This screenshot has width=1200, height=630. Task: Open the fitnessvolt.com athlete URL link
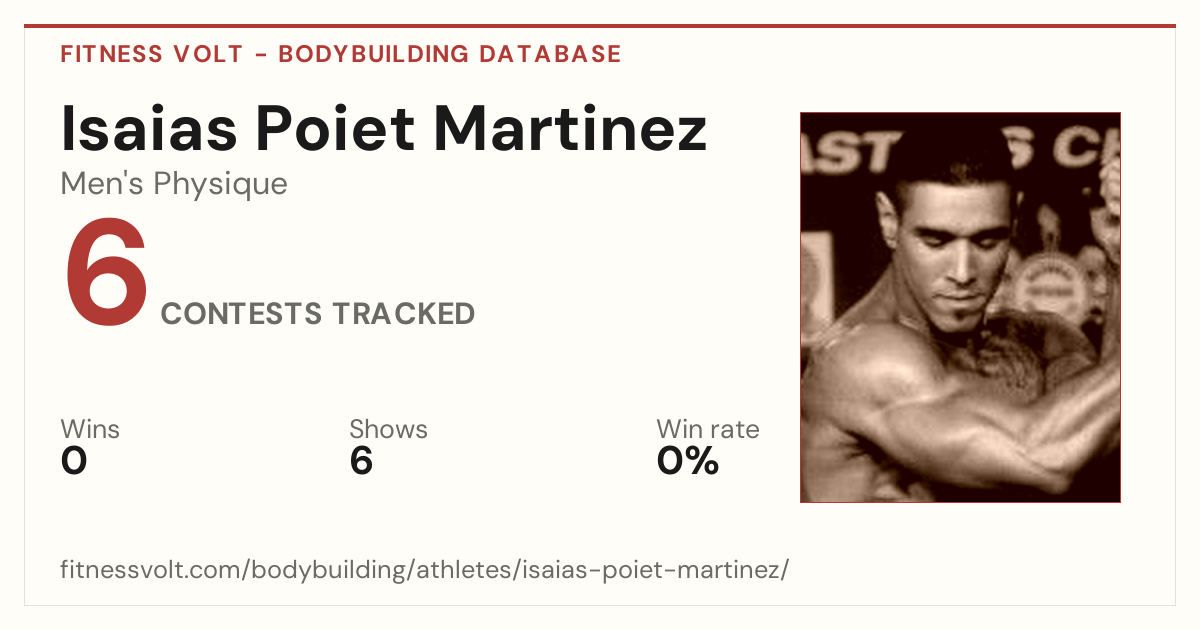(425, 571)
